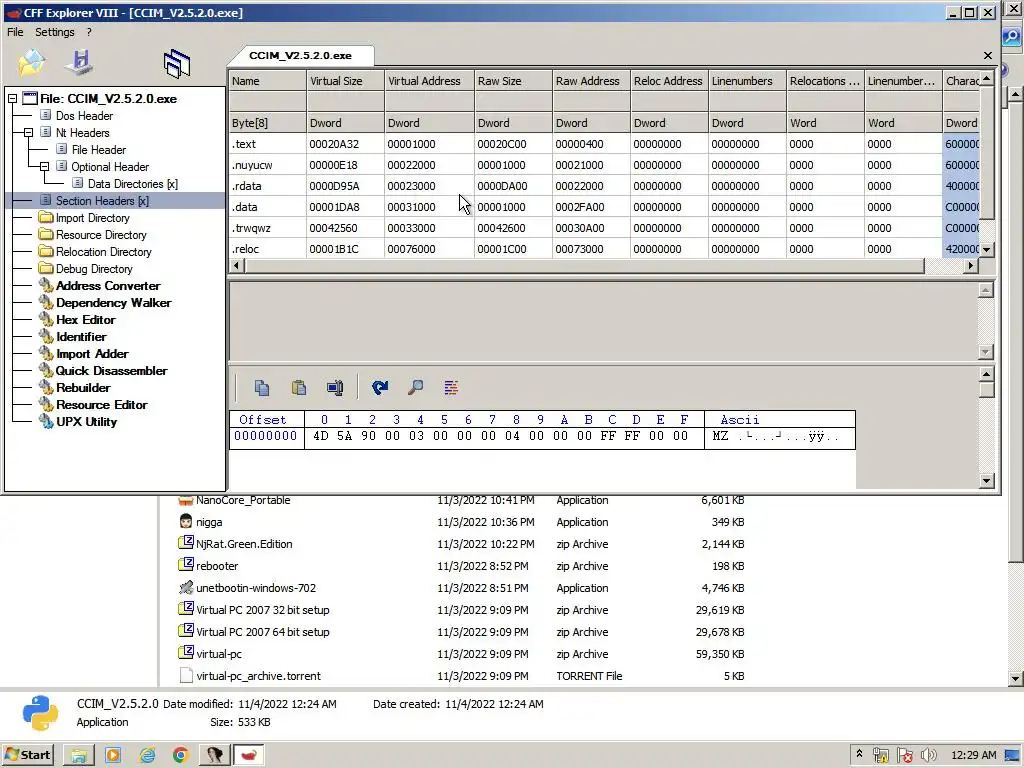
Task: Click the 00000000 offset in hex view
Action: point(266,436)
